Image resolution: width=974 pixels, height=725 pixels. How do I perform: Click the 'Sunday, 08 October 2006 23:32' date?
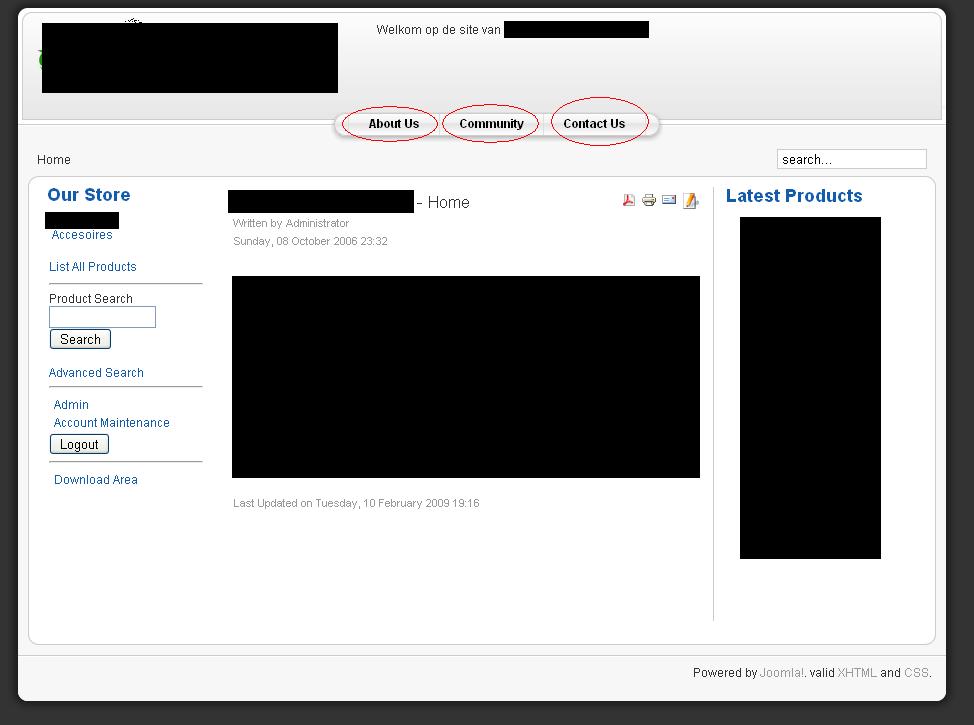(x=310, y=241)
